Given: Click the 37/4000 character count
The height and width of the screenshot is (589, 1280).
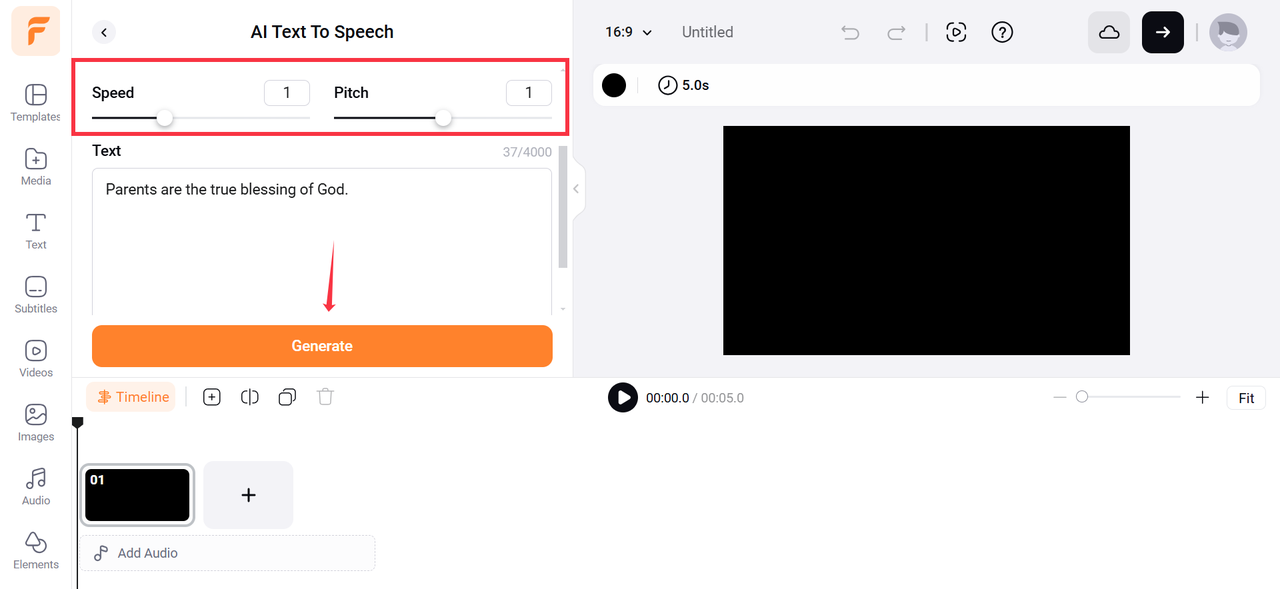Looking at the screenshot, I should (527, 152).
